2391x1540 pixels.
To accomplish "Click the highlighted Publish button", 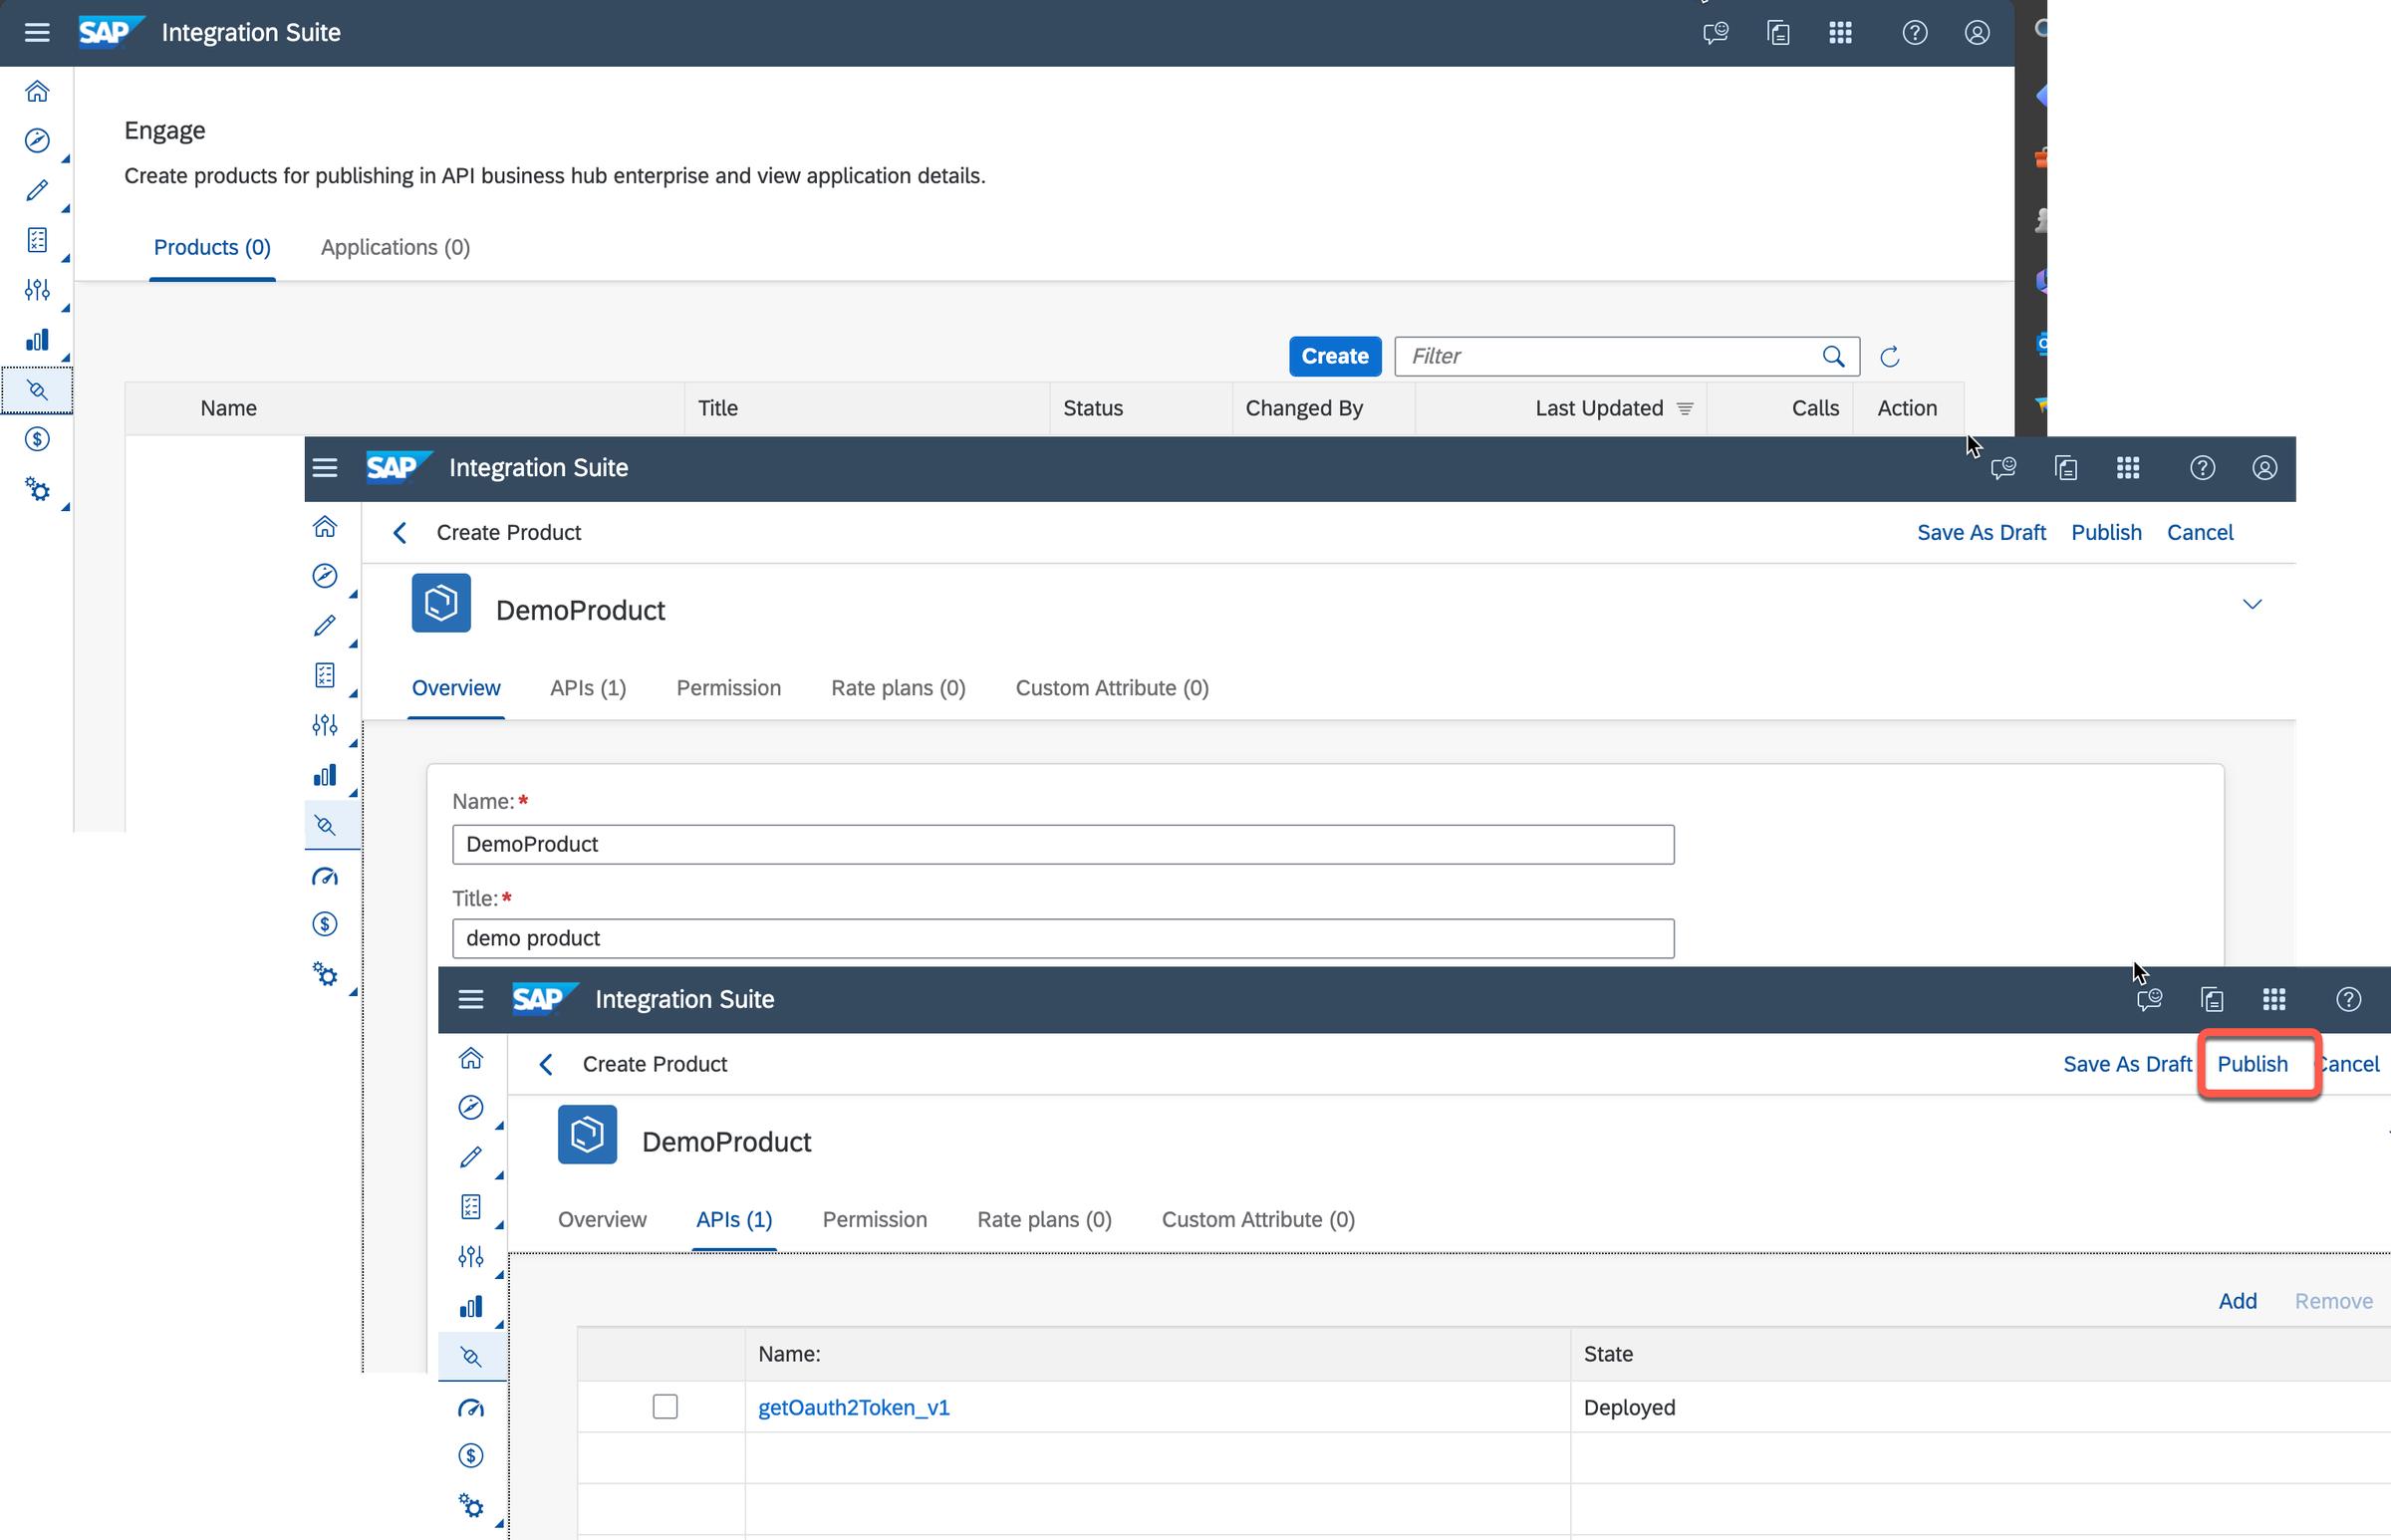I will point(2253,1064).
